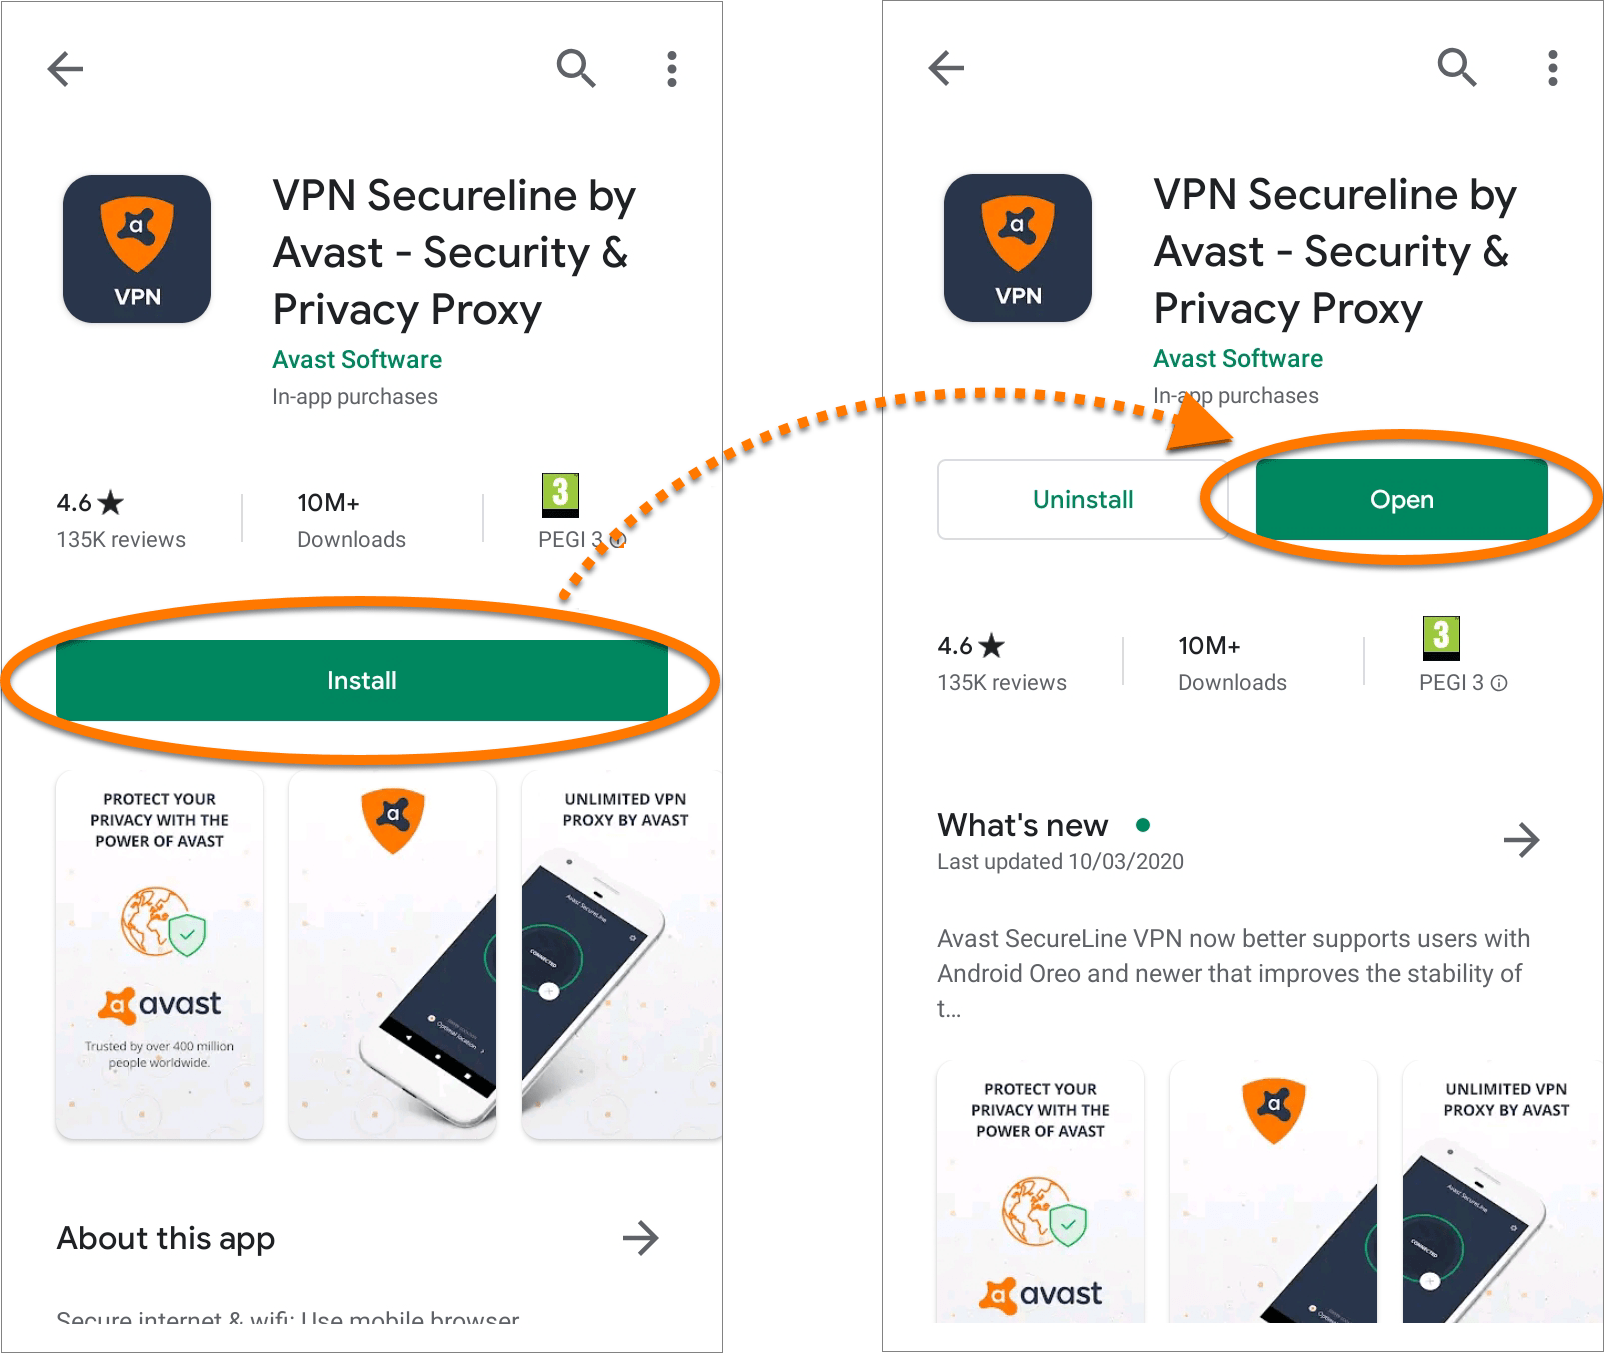Open the Avast Software developer link on the right screen
The height and width of the screenshot is (1353, 1604).
[1238, 358]
